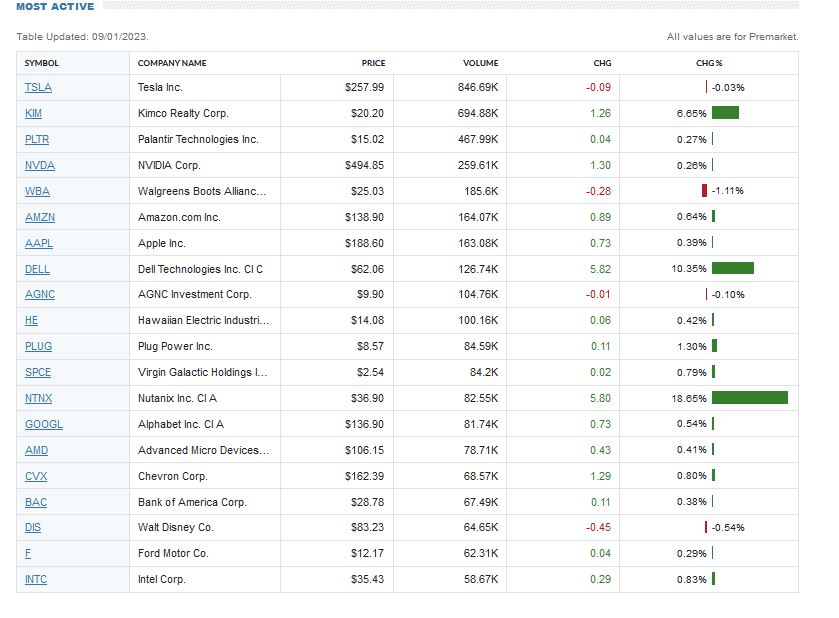
Task: Click the GOOGL symbol link
Action: point(44,424)
